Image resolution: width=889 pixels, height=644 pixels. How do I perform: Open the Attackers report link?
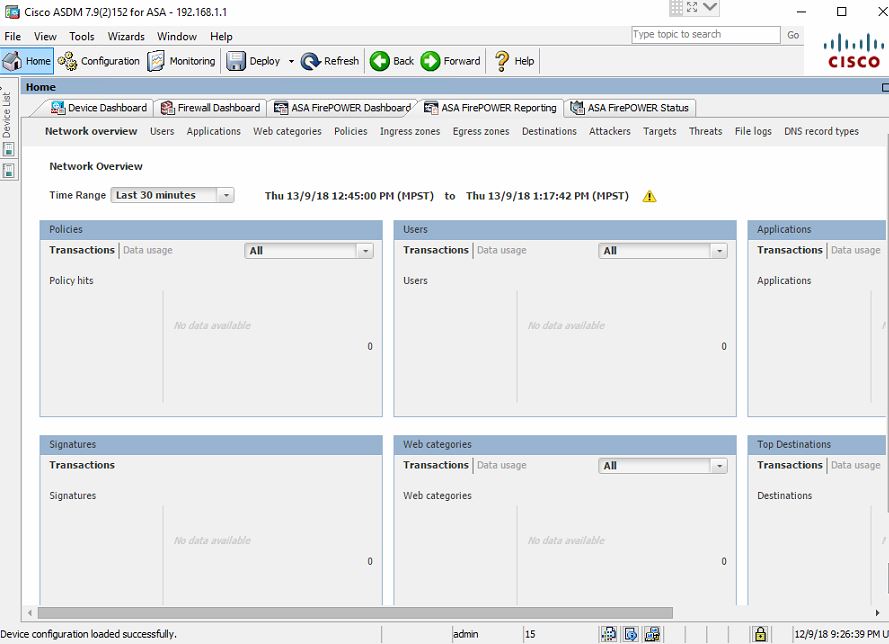pos(609,131)
